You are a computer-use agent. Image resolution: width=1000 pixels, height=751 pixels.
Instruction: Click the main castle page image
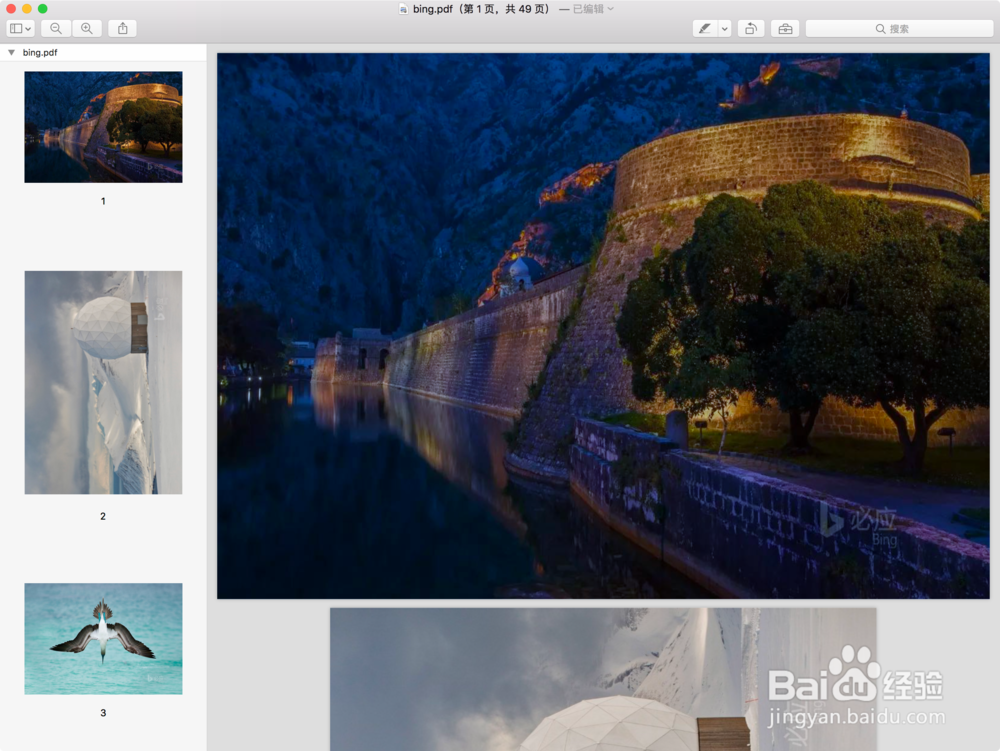coord(603,326)
